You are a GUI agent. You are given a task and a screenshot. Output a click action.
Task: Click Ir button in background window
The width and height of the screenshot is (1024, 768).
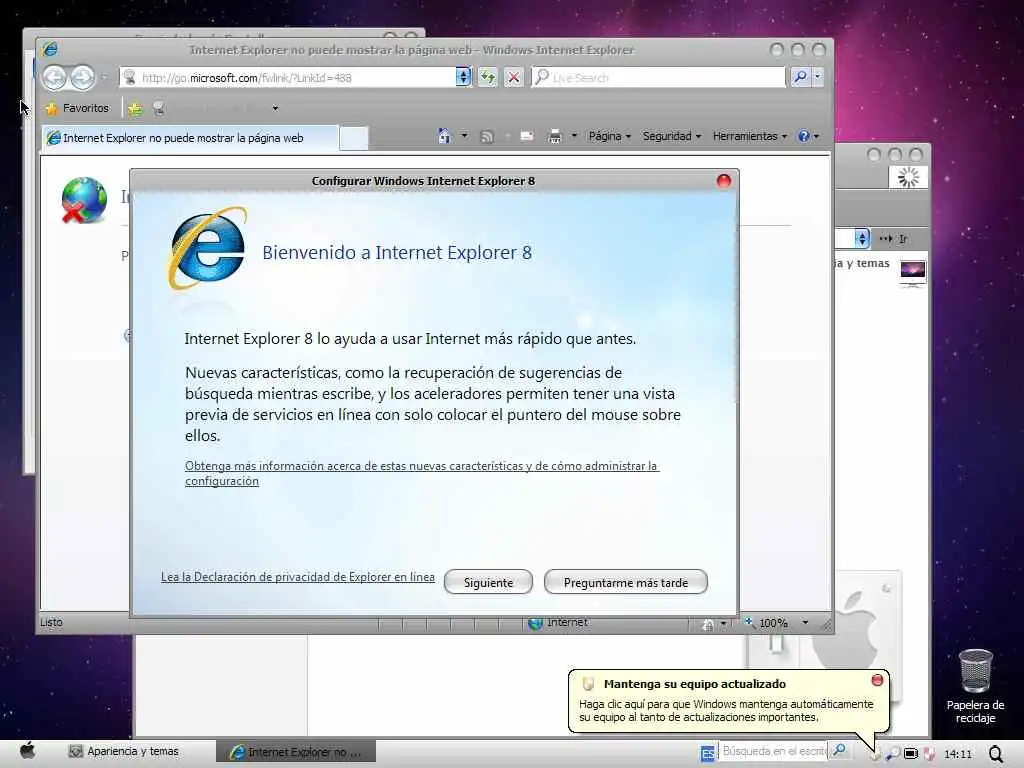click(x=894, y=239)
